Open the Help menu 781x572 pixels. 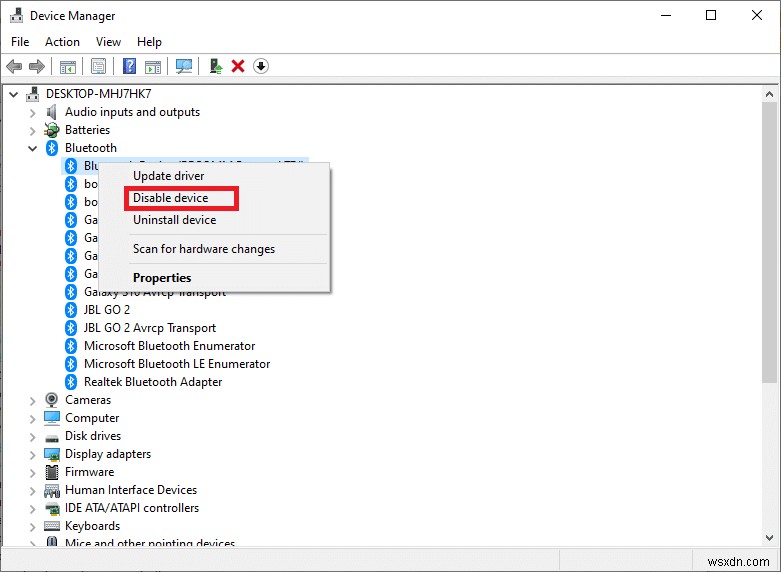tap(149, 42)
